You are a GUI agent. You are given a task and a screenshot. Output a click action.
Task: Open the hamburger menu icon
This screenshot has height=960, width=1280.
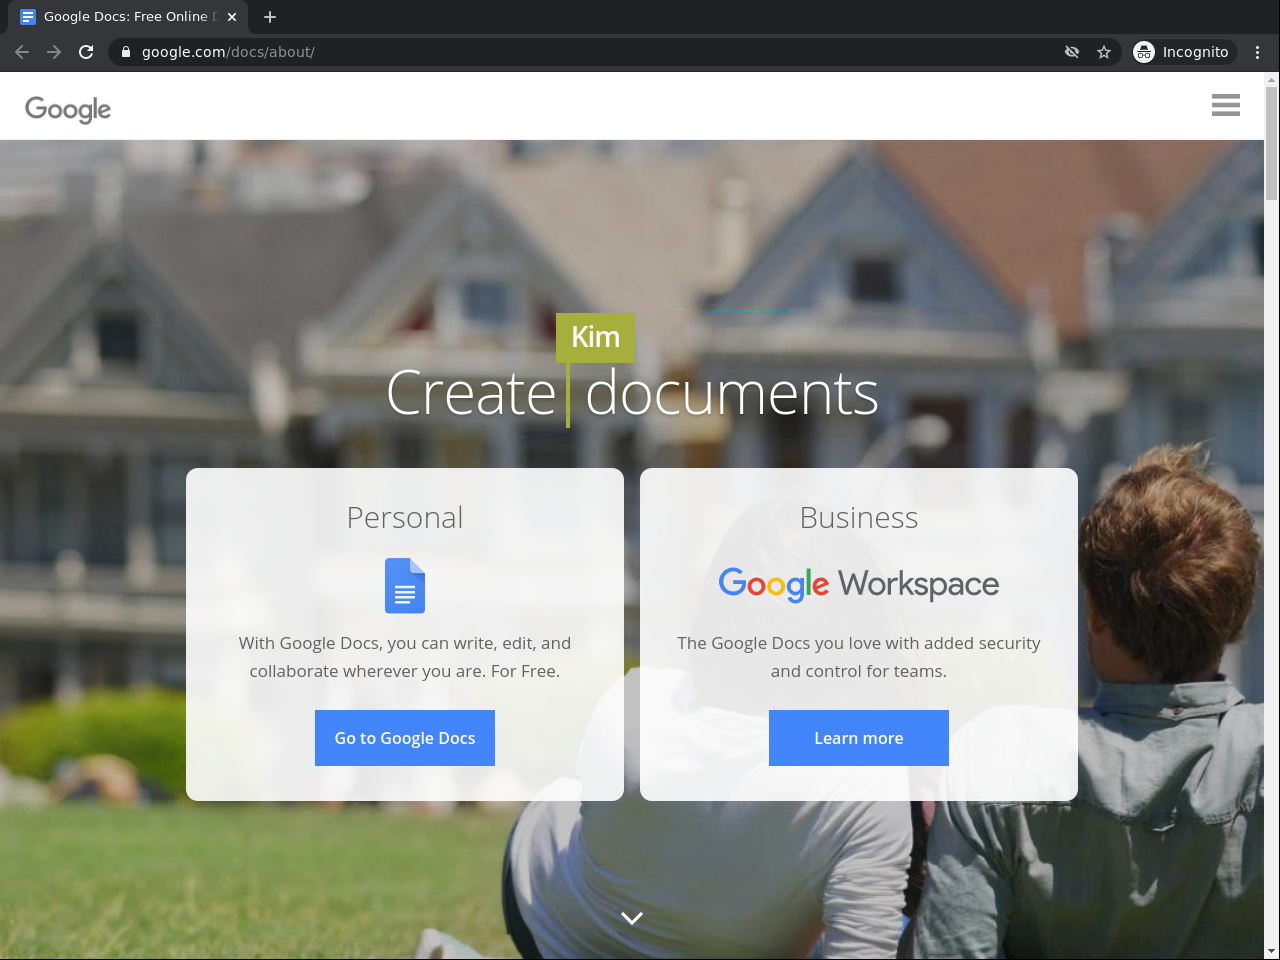click(1225, 105)
